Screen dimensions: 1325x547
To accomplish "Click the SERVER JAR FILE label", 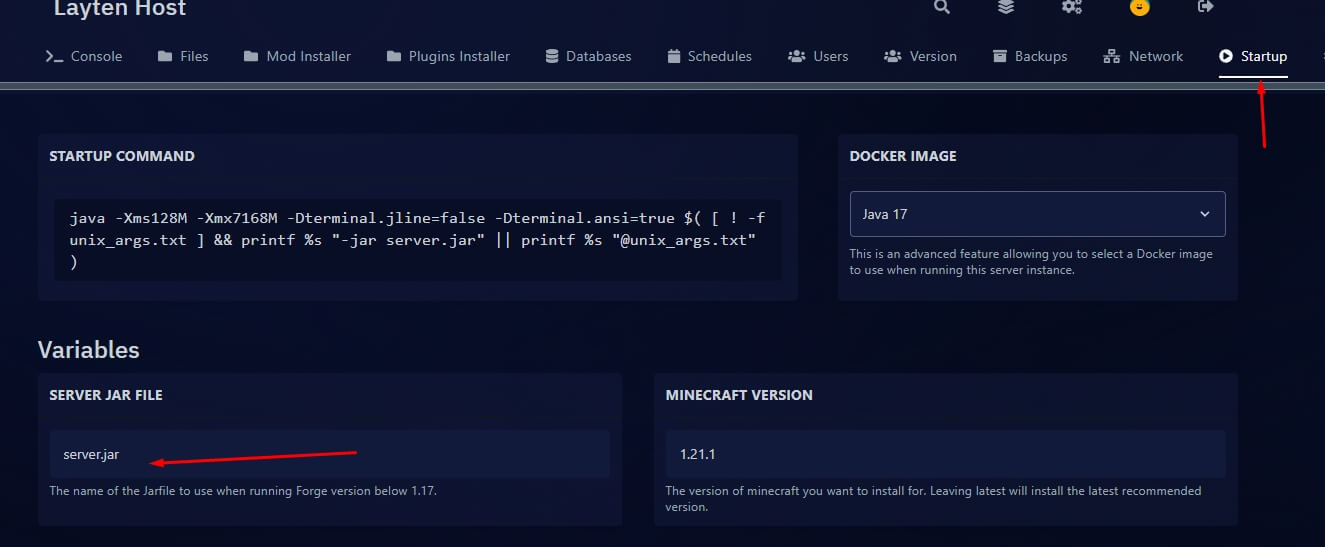I will (106, 395).
